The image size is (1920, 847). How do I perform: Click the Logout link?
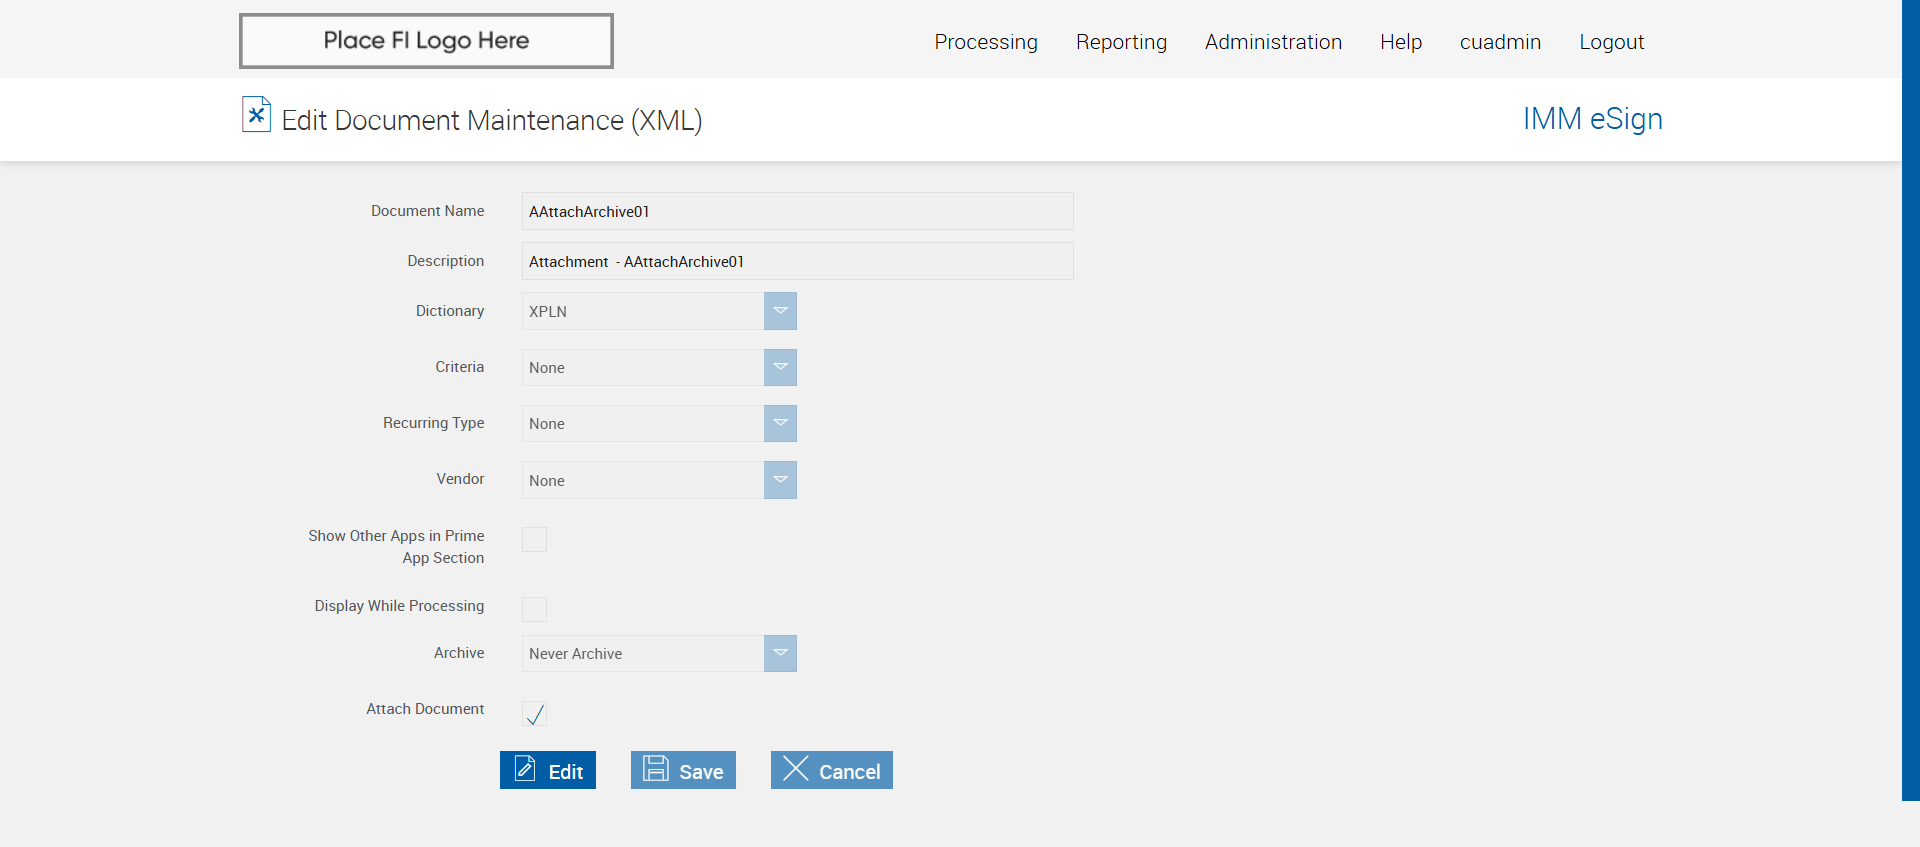(x=1611, y=42)
